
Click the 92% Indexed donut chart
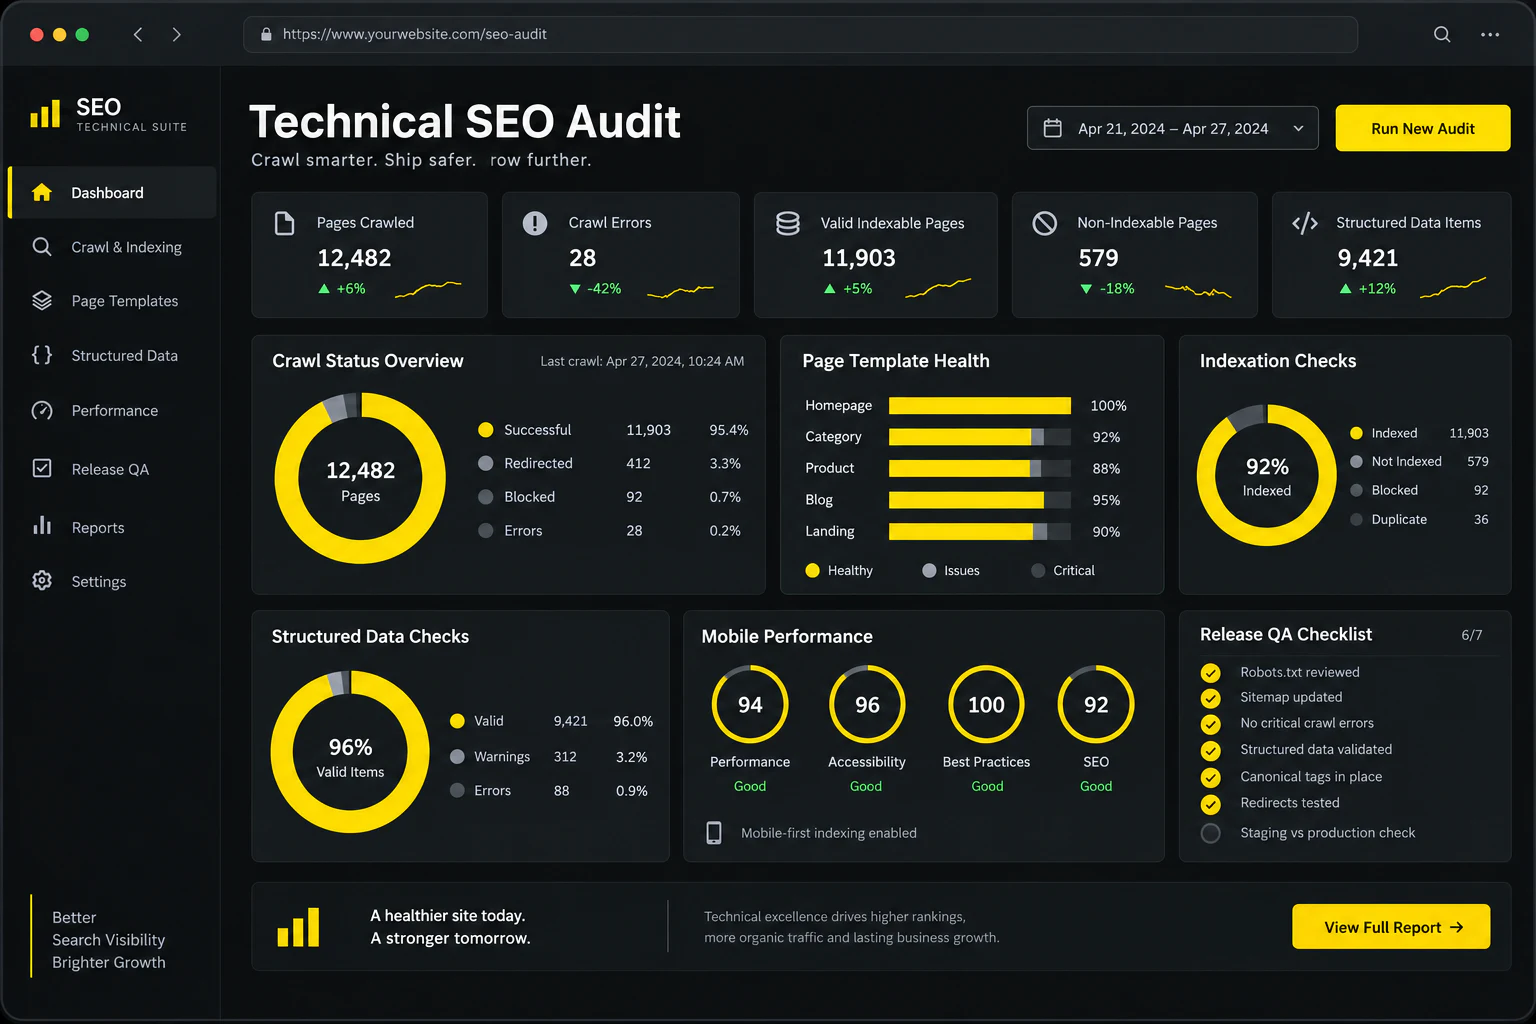[1267, 475]
